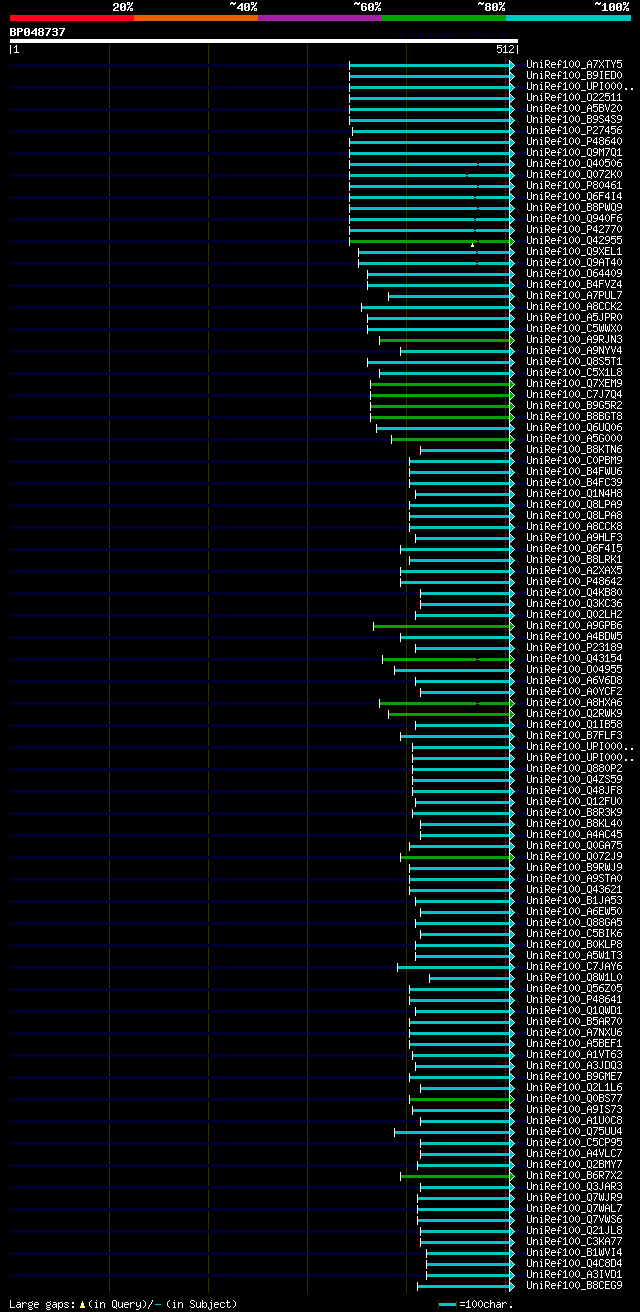The image size is (640, 1312).
Task: Click the green ~80% identity legend segment
Action: click(x=444, y=18)
